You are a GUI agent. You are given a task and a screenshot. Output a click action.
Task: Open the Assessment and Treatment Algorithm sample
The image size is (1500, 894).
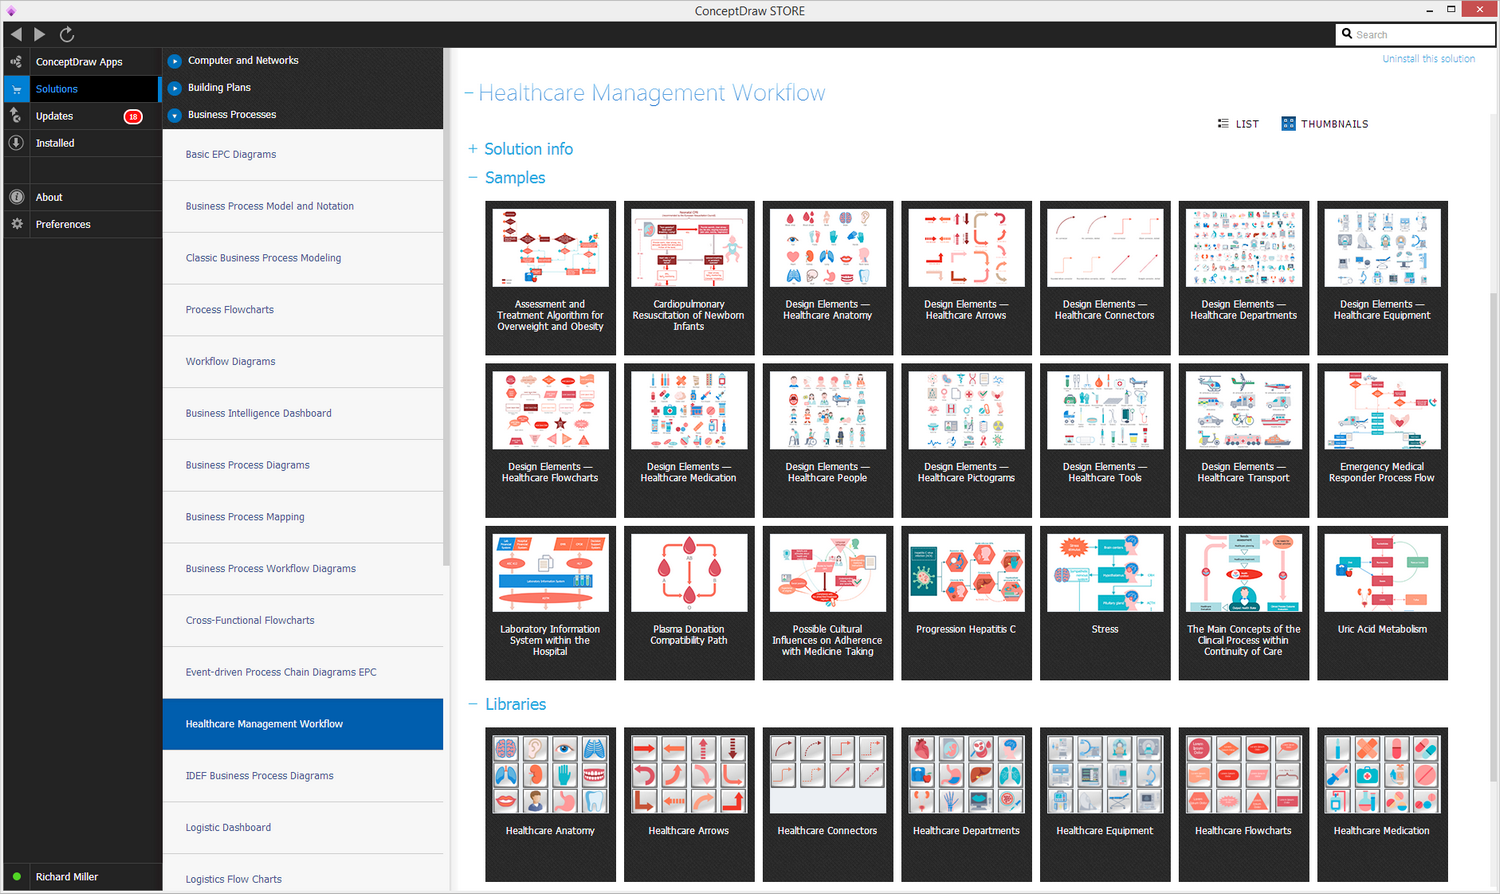(550, 278)
